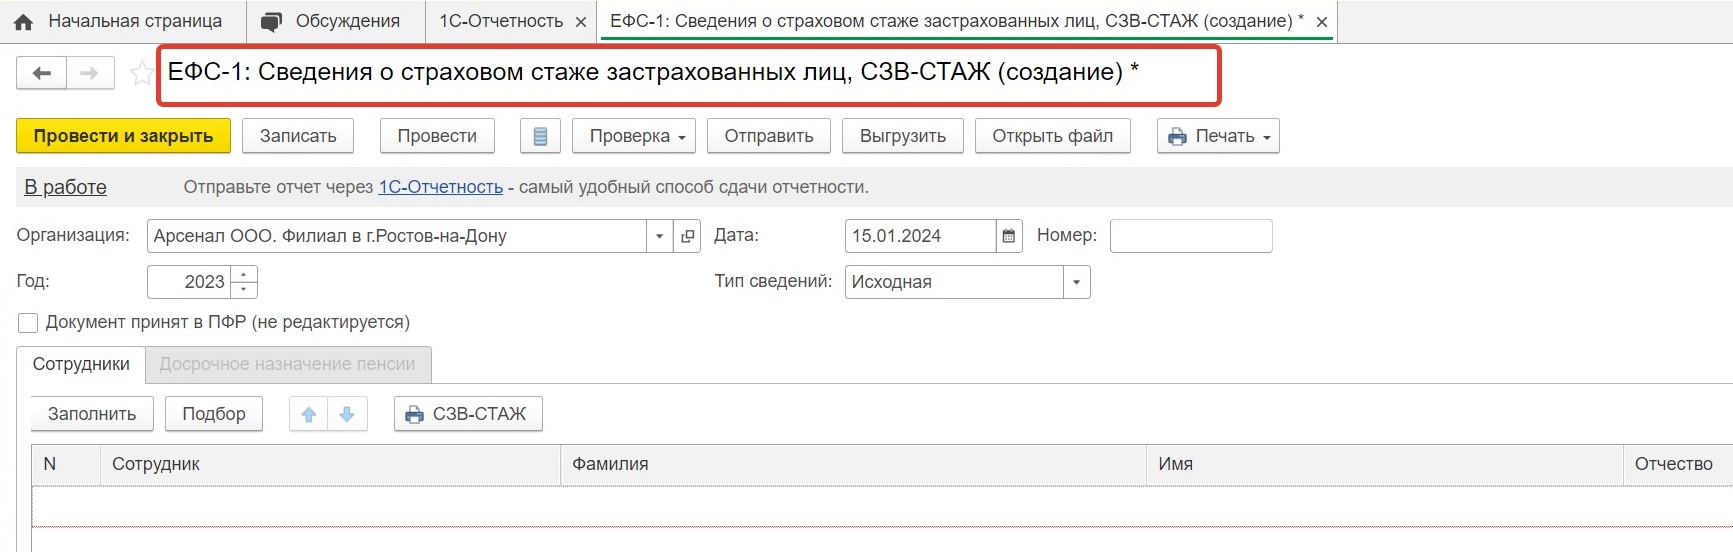This screenshot has width=1733, height=552.
Task: Open the Тип сведений dropdown
Action: point(1076,282)
